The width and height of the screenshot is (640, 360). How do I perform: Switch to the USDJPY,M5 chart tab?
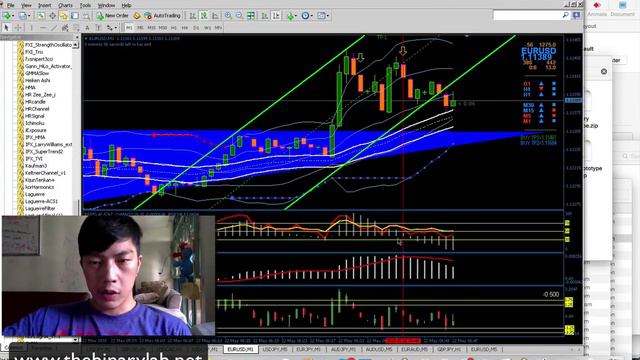point(275,349)
